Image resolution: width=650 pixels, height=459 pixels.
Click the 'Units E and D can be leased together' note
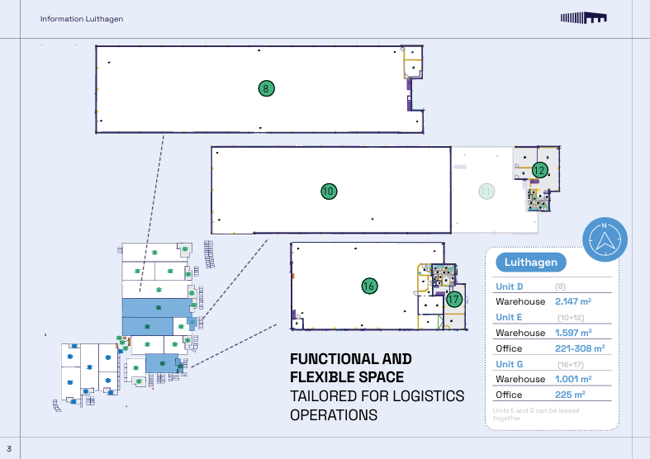[536, 414]
